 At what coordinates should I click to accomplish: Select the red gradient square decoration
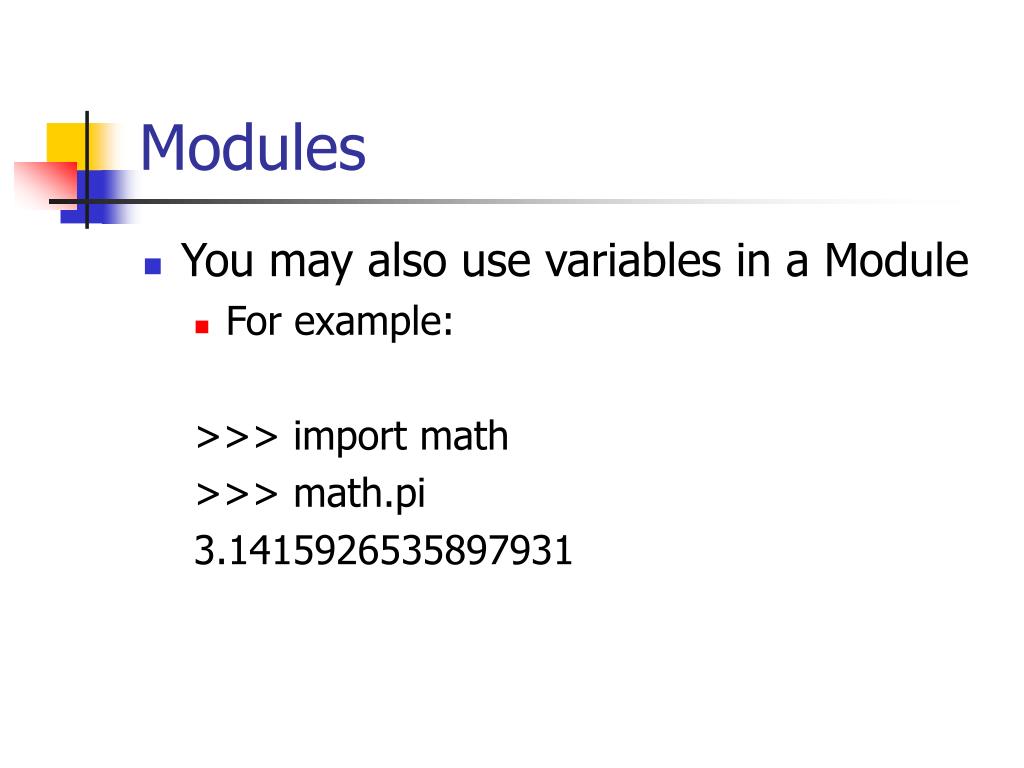coord(44,184)
